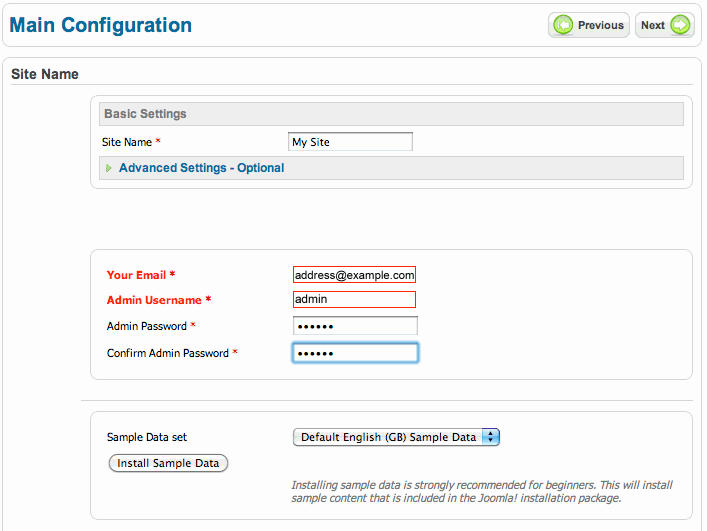The image size is (707, 531).
Task: Click the green right-arrow Next icon
Action: pos(680,25)
